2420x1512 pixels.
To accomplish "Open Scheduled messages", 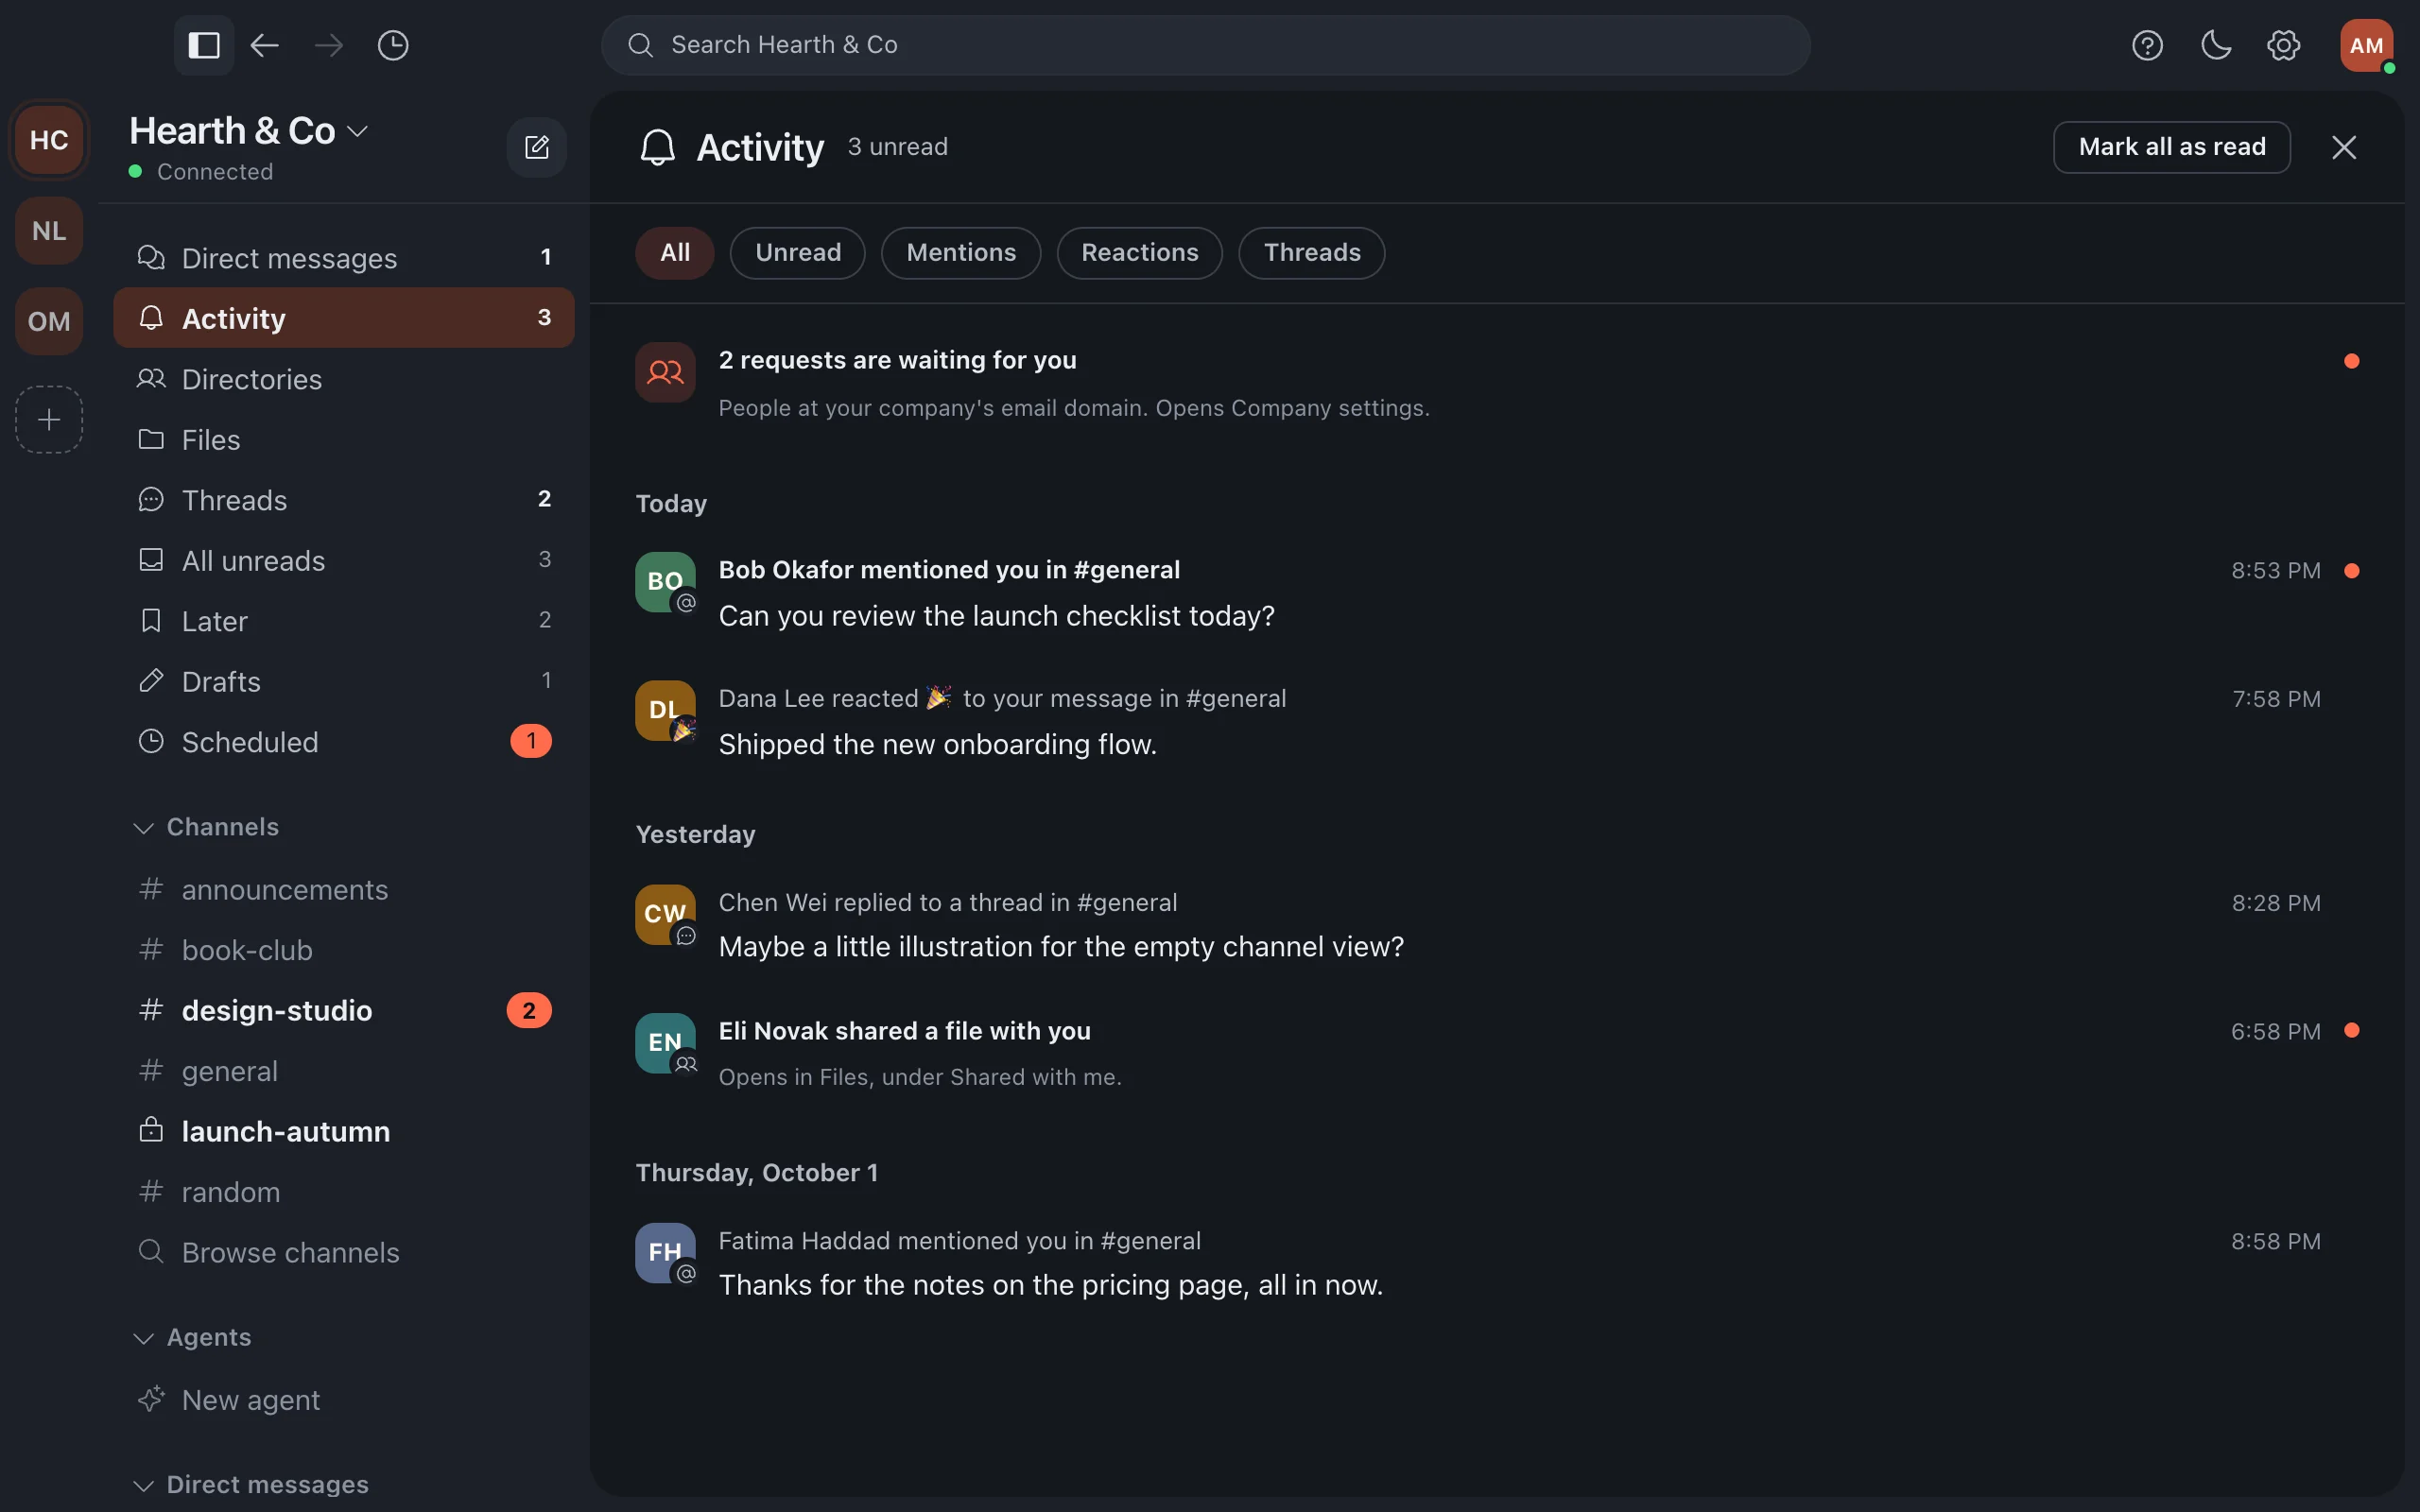I will [x=344, y=742].
